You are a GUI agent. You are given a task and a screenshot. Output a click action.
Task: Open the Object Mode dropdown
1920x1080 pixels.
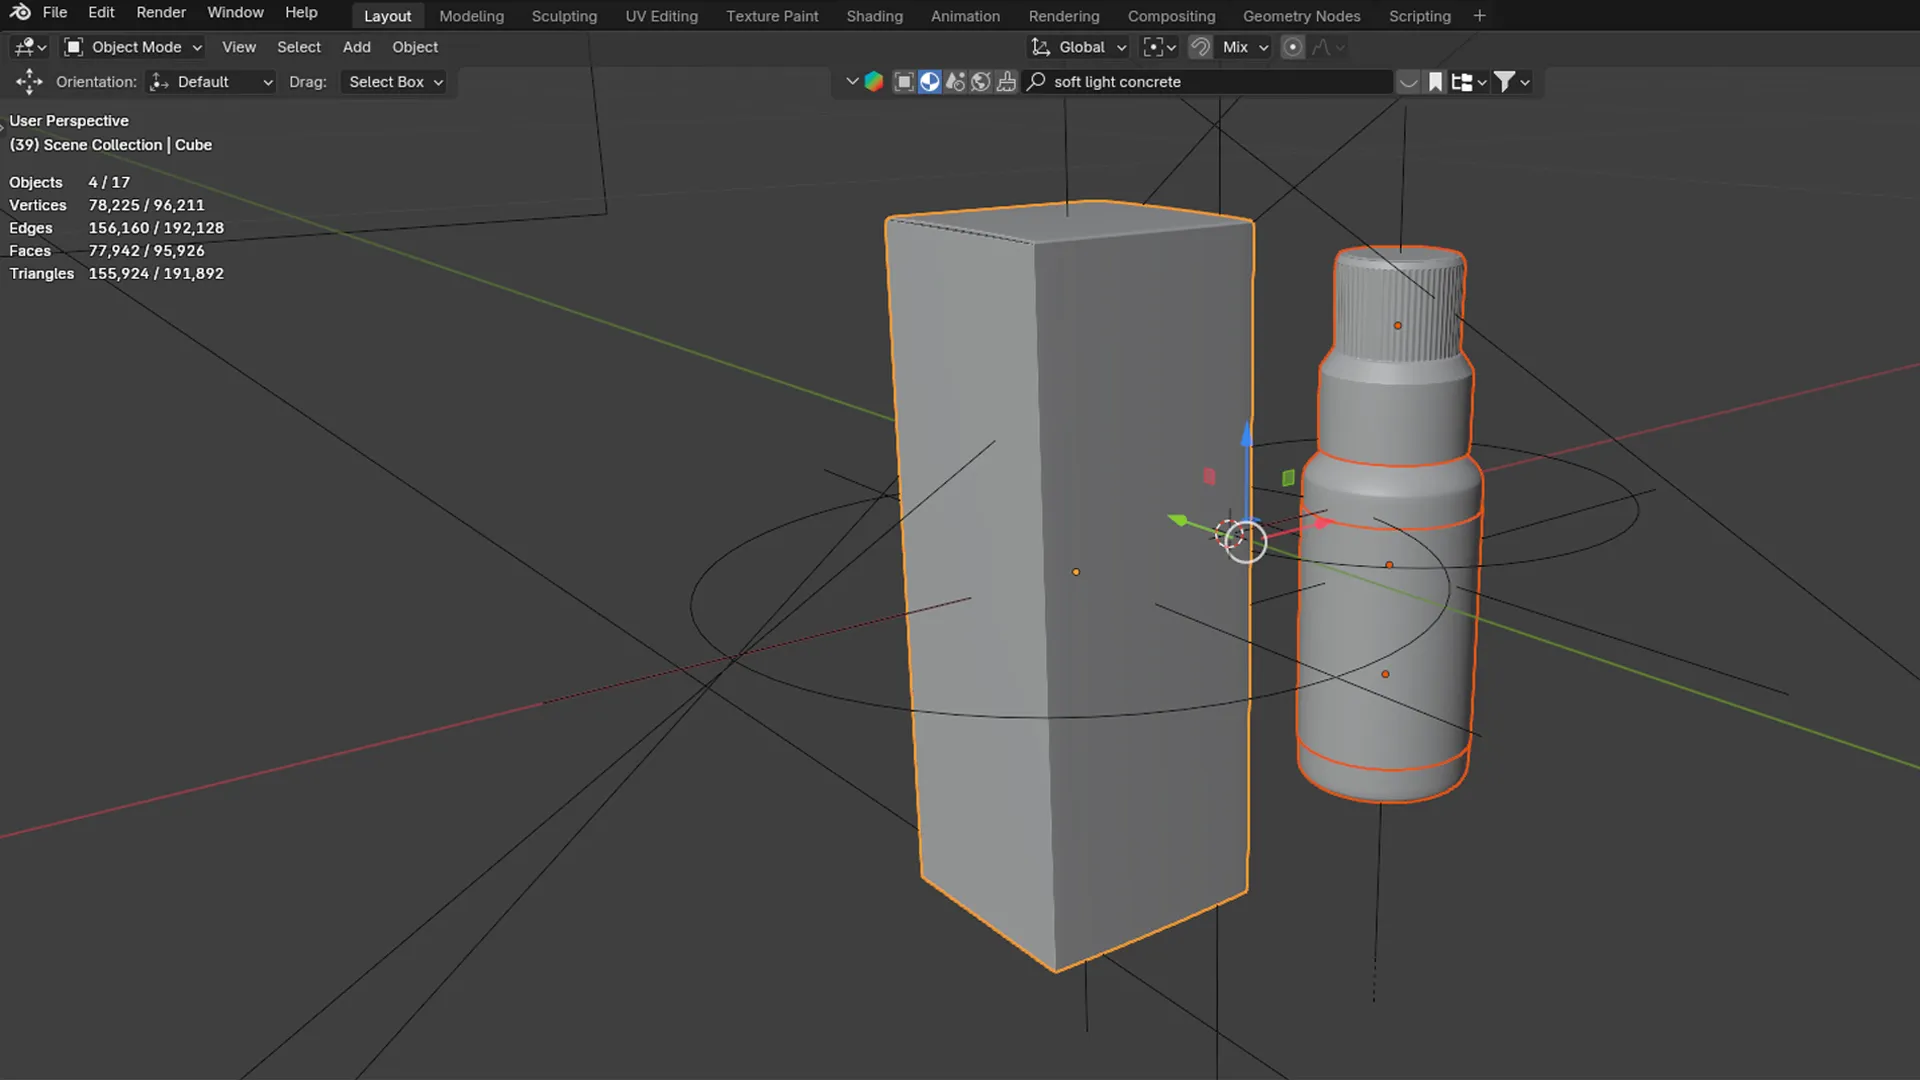click(131, 47)
